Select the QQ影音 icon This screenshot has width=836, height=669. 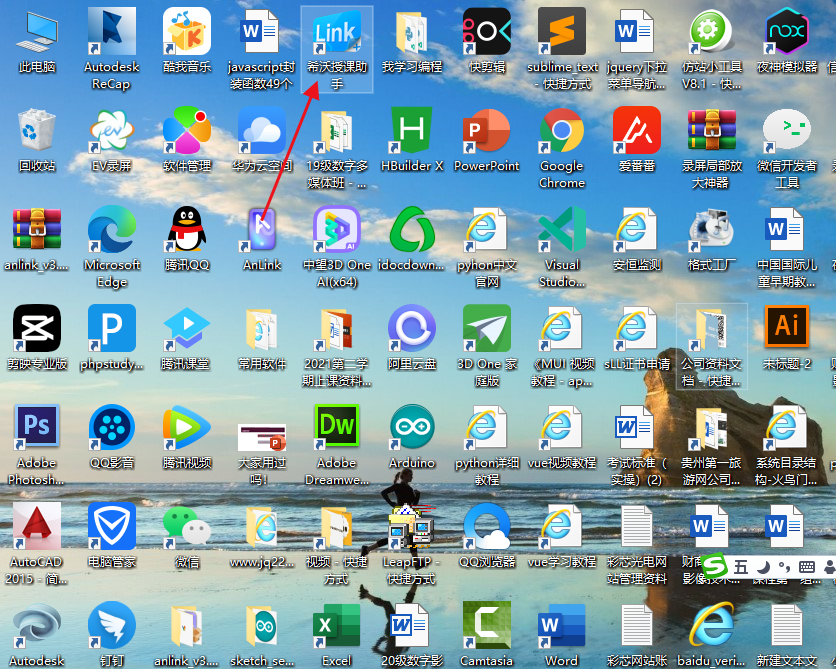click(x=111, y=428)
